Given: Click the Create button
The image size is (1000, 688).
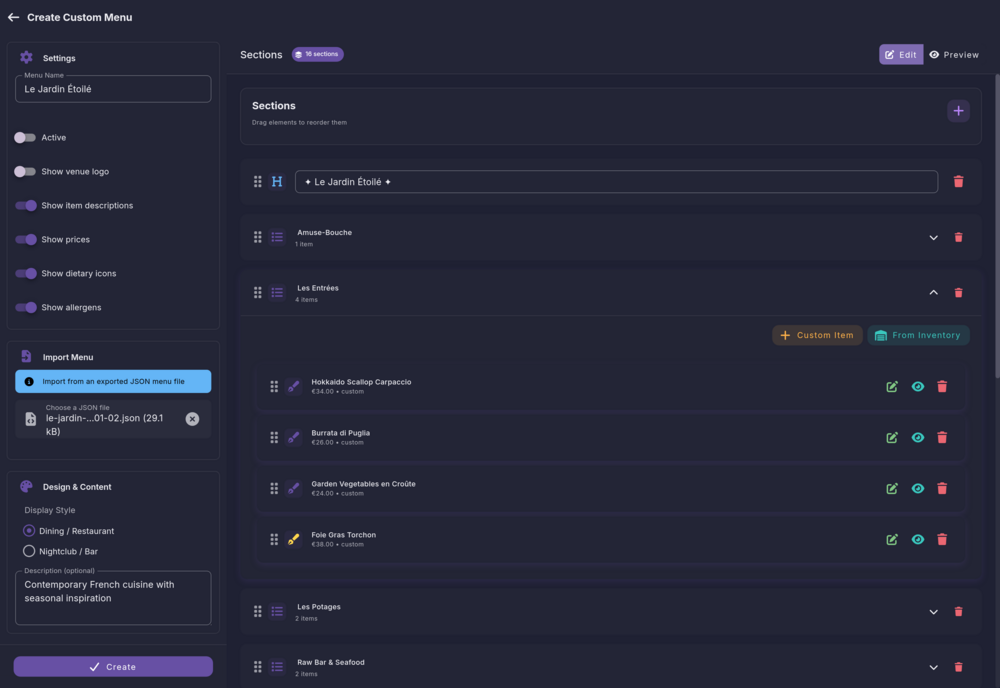Looking at the screenshot, I should click(112, 666).
